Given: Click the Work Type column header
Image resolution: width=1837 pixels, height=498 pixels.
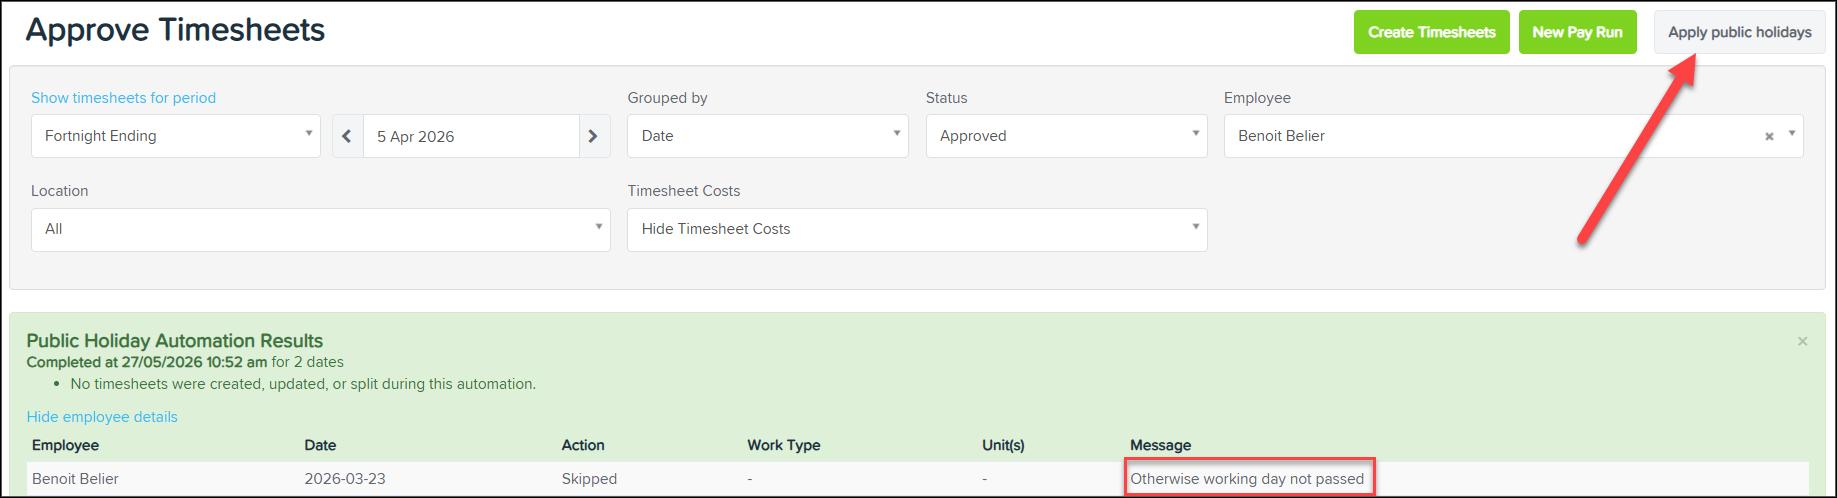Looking at the screenshot, I should [x=784, y=445].
